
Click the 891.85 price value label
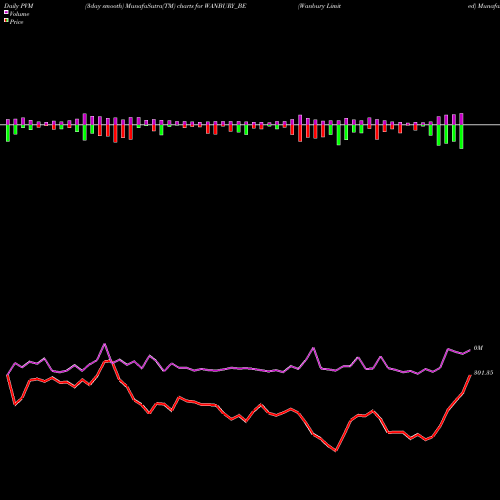(483, 373)
